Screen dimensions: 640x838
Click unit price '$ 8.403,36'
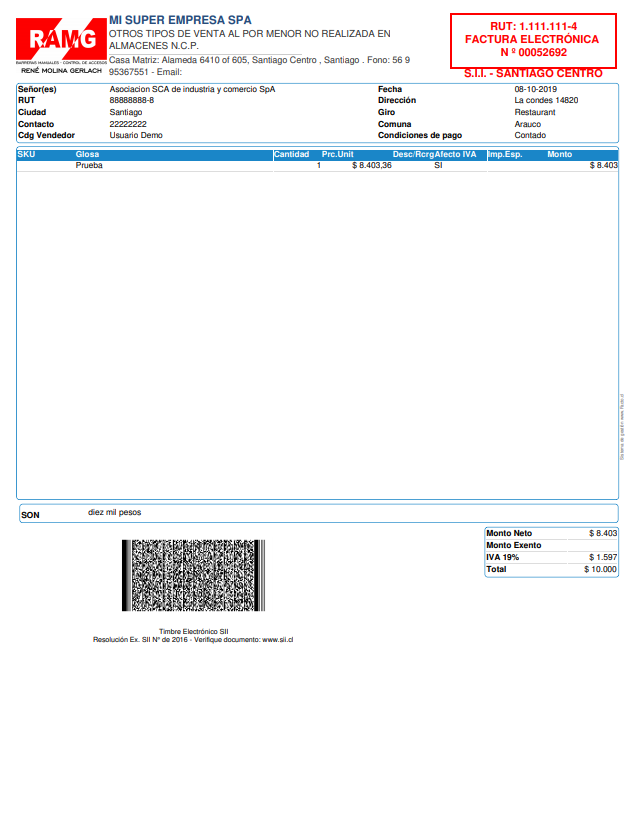(x=372, y=166)
